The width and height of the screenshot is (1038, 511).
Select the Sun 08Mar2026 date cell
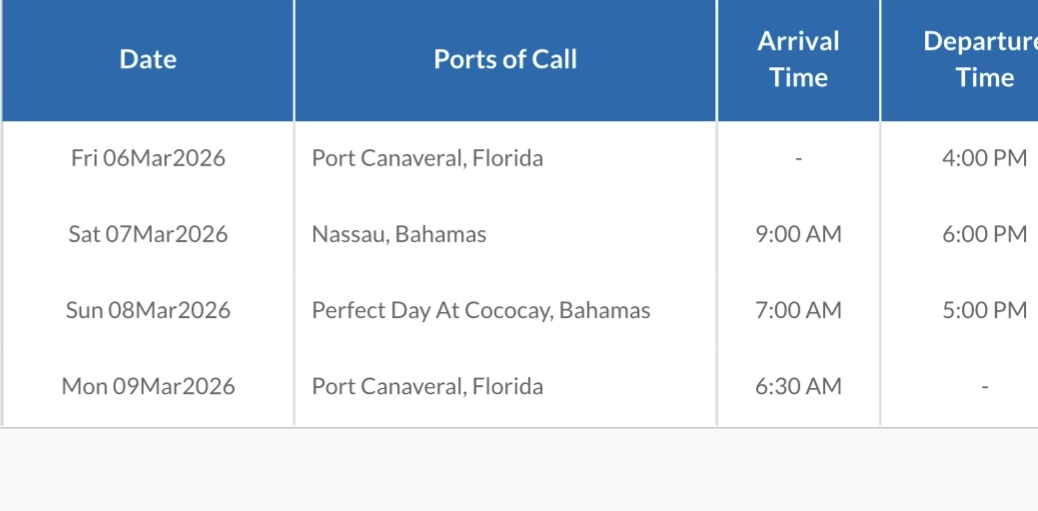point(148,310)
